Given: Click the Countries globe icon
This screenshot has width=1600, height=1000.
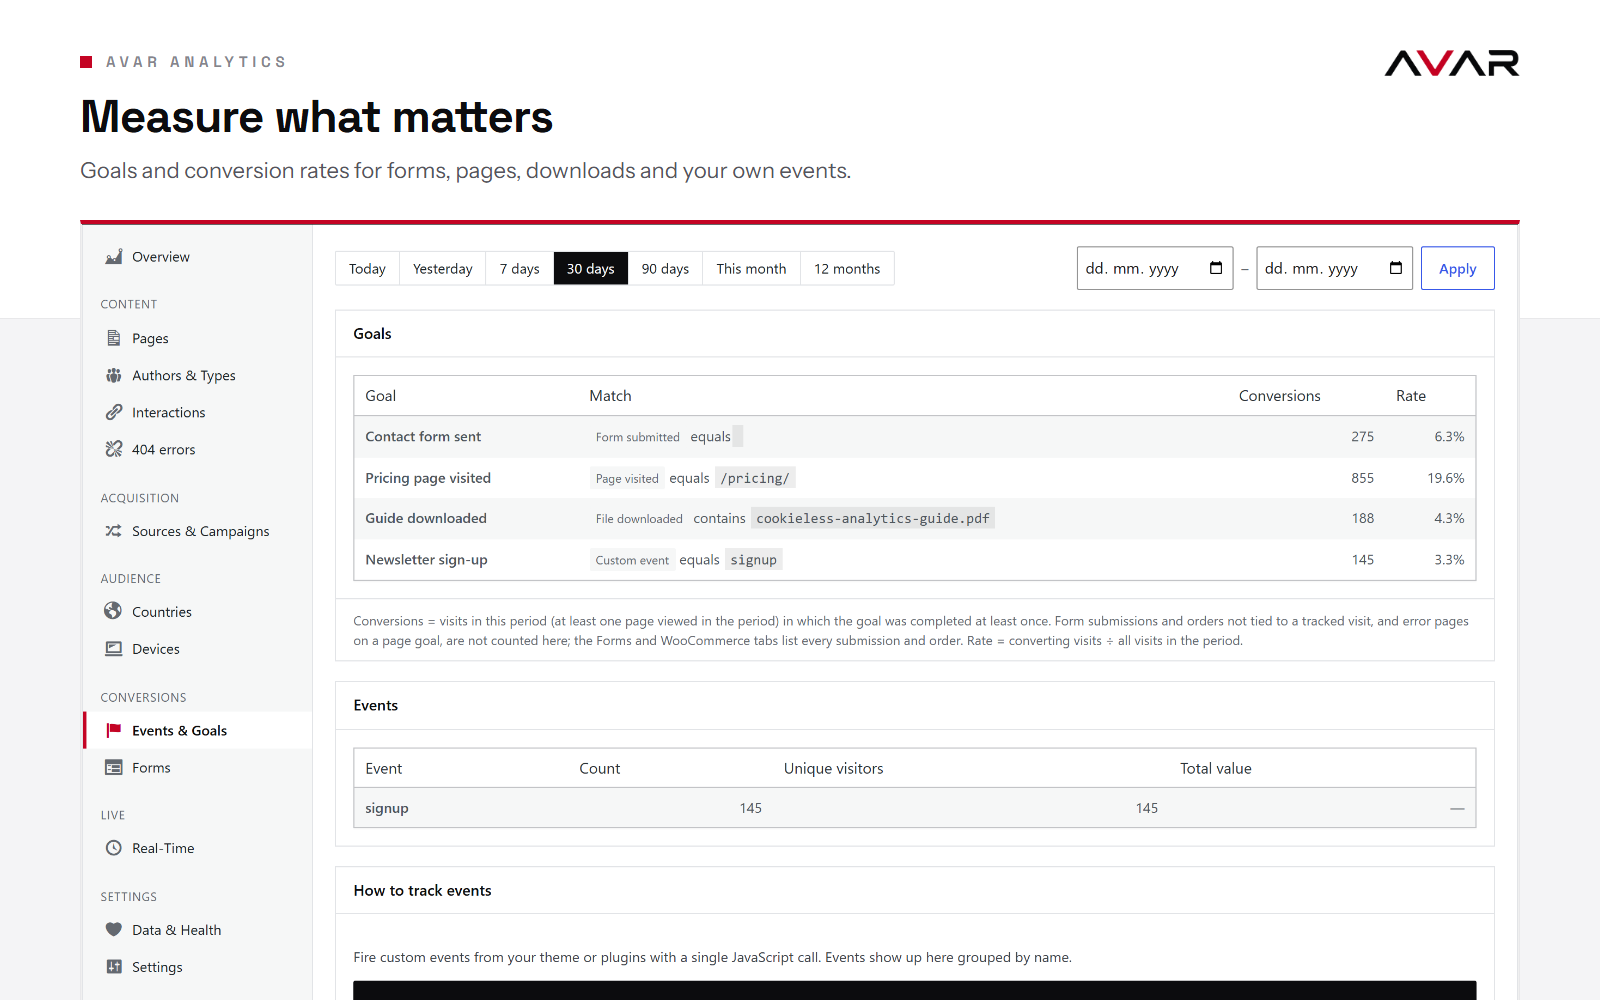Looking at the screenshot, I should pyautogui.click(x=114, y=611).
